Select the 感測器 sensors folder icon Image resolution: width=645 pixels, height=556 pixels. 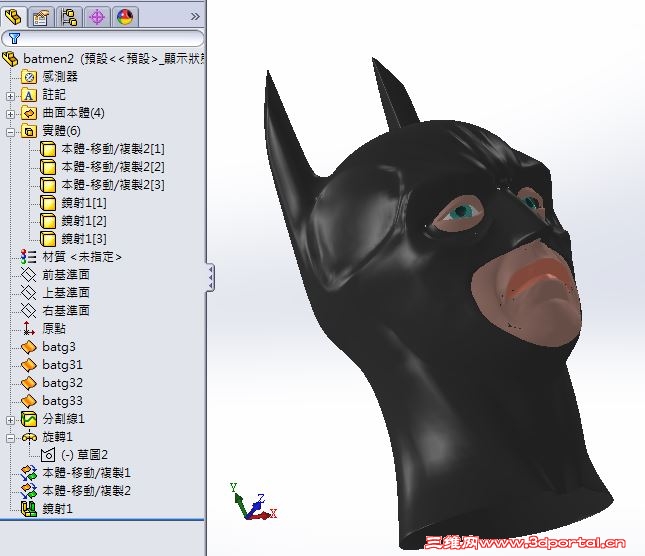[x=29, y=77]
